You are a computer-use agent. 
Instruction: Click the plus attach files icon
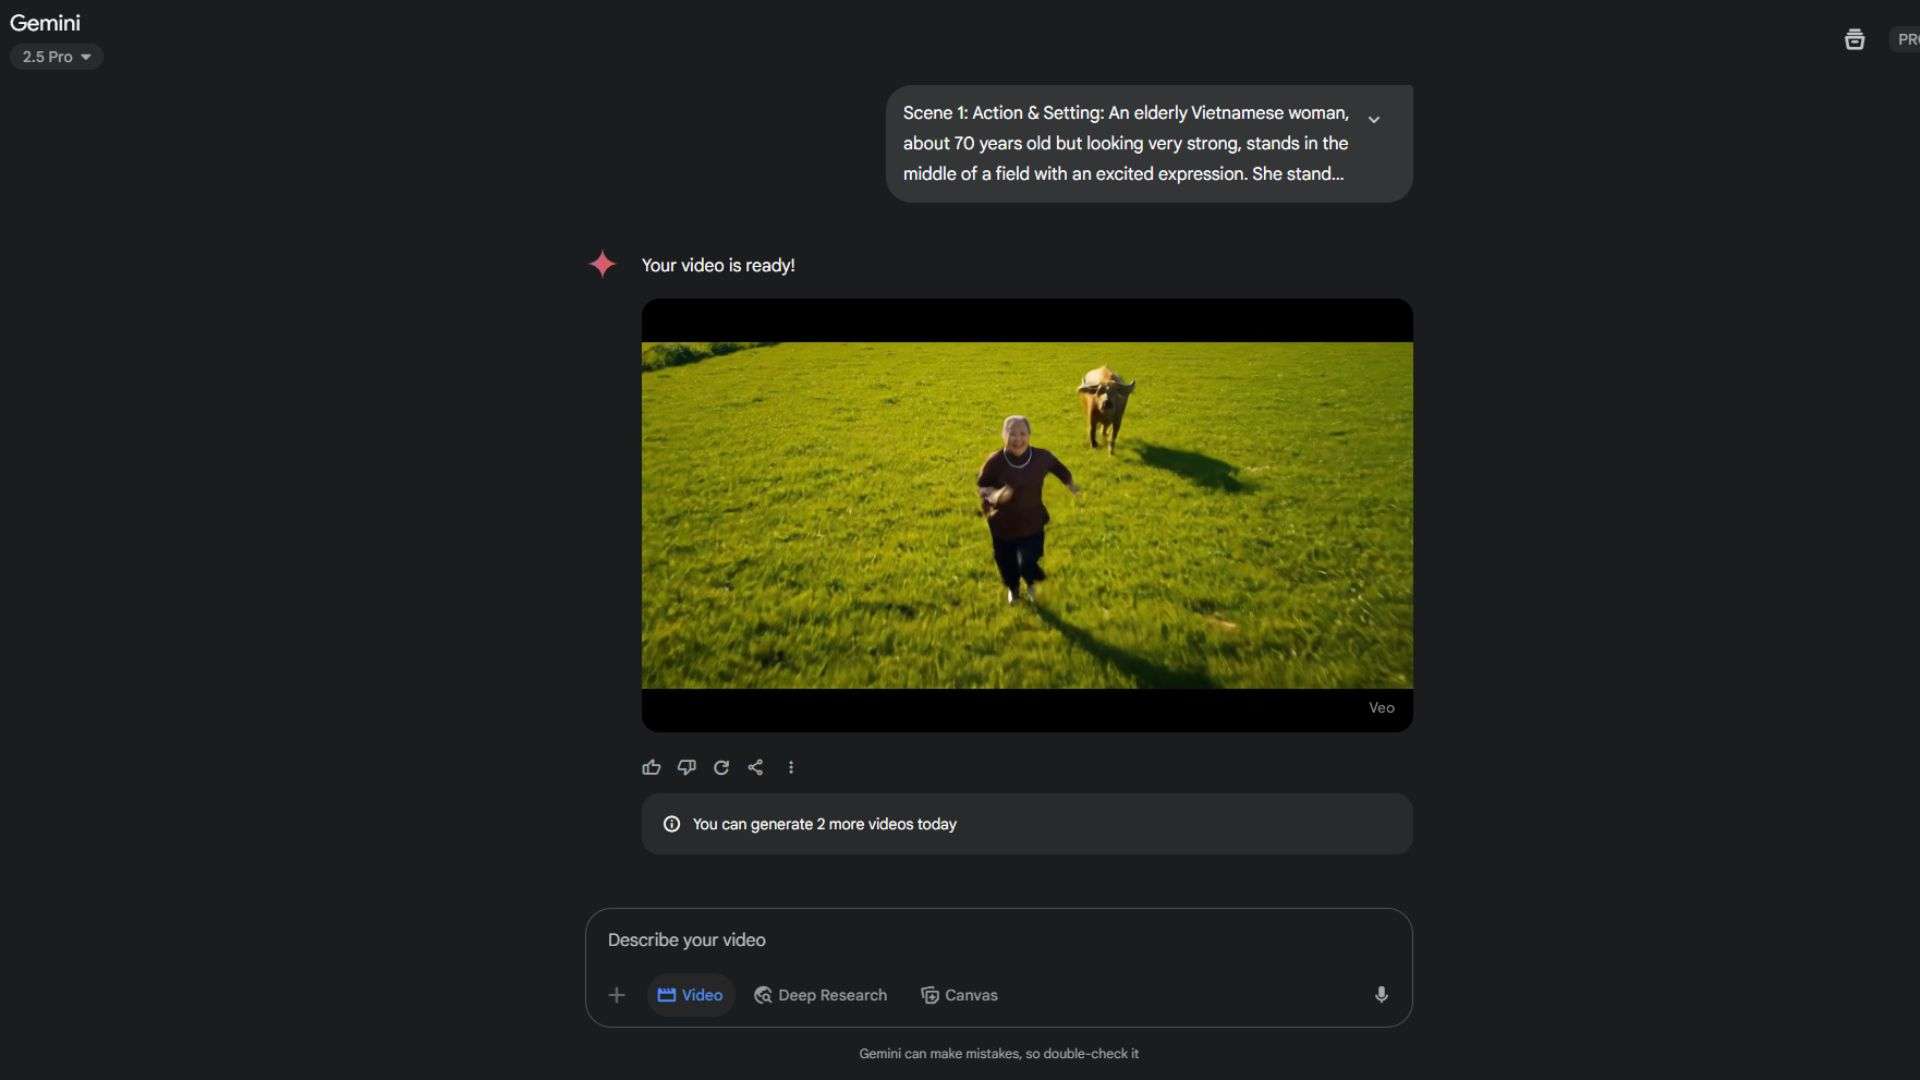[617, 995]
